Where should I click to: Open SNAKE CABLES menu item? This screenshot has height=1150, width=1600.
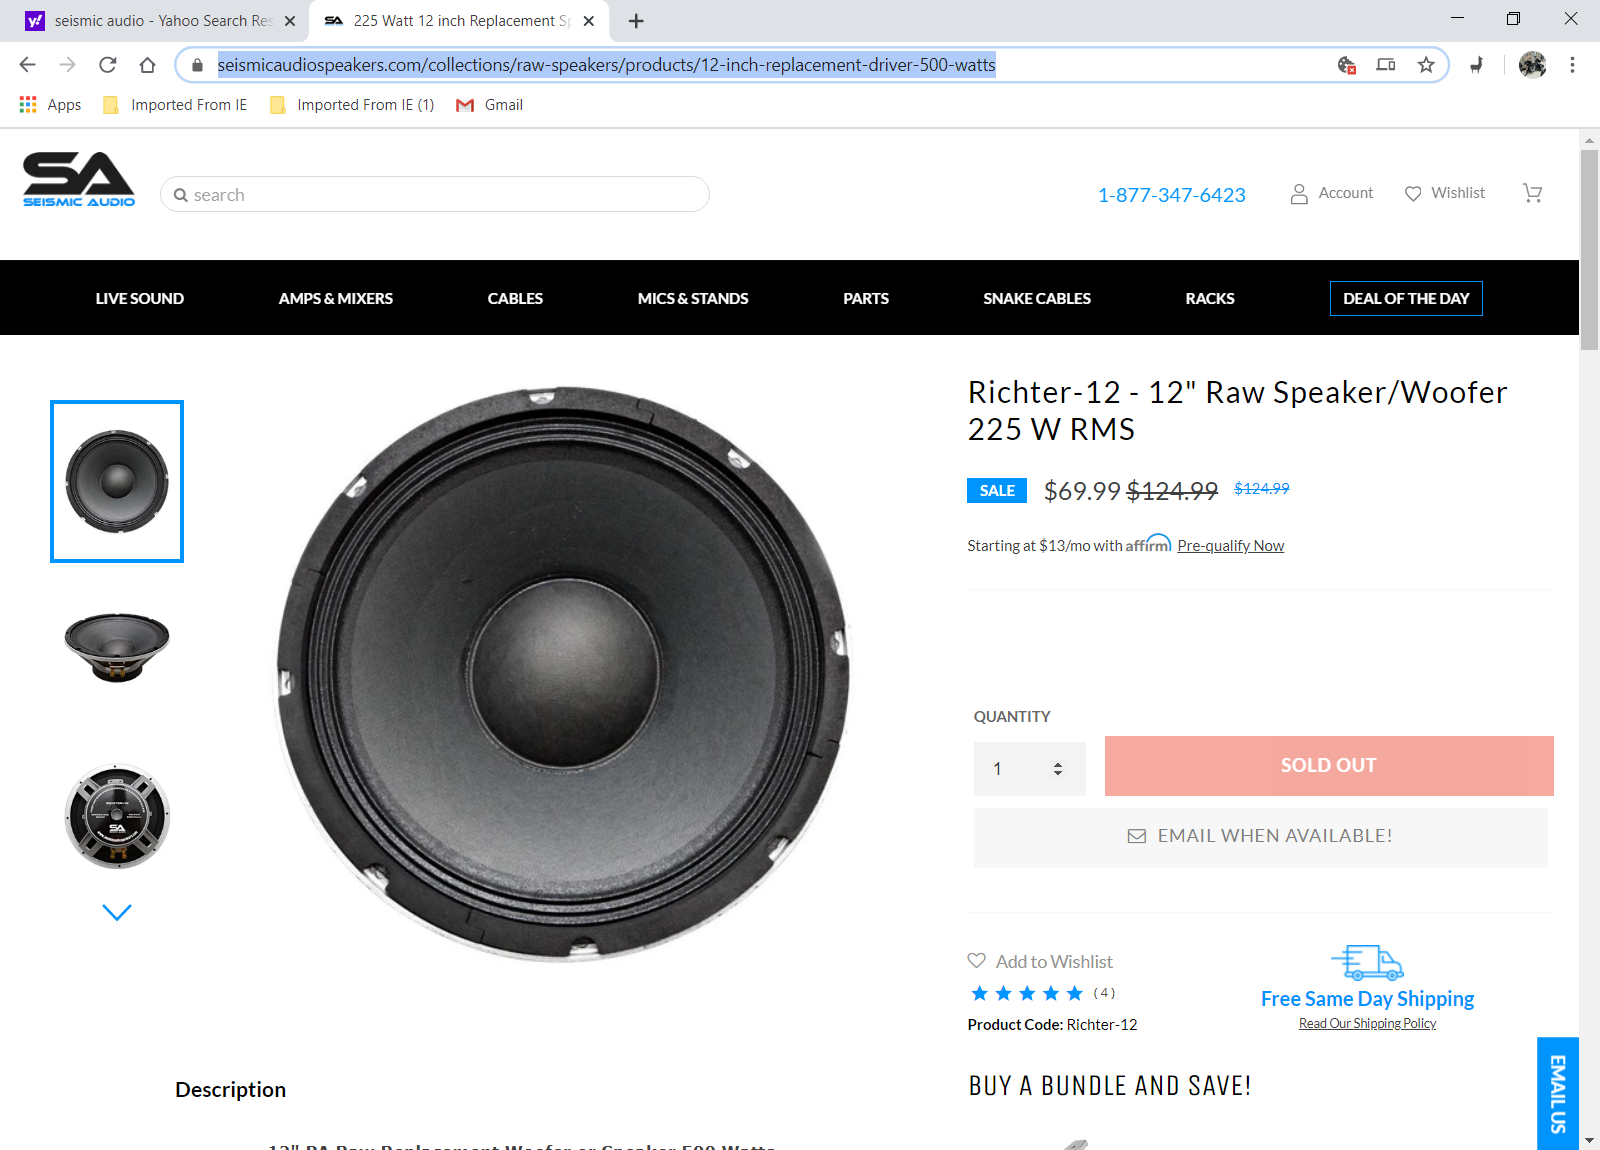(1037, 298)
